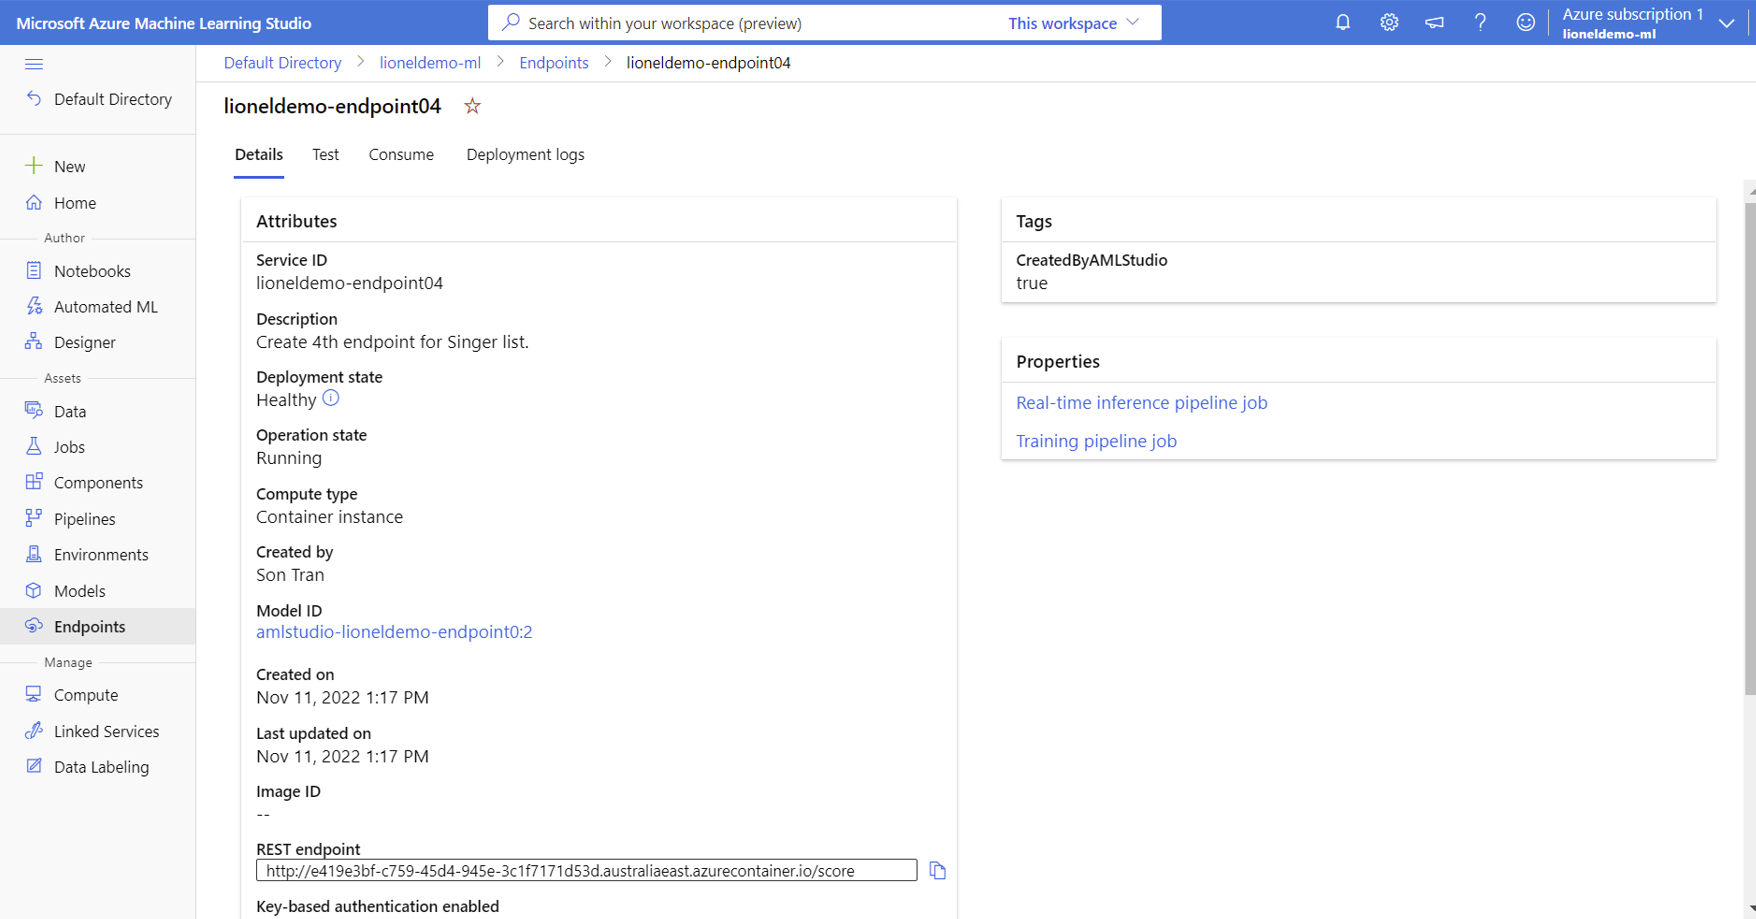
Task: Click the smiley feedback icon
Action: pyautogui.click(x=1525, y=22)
